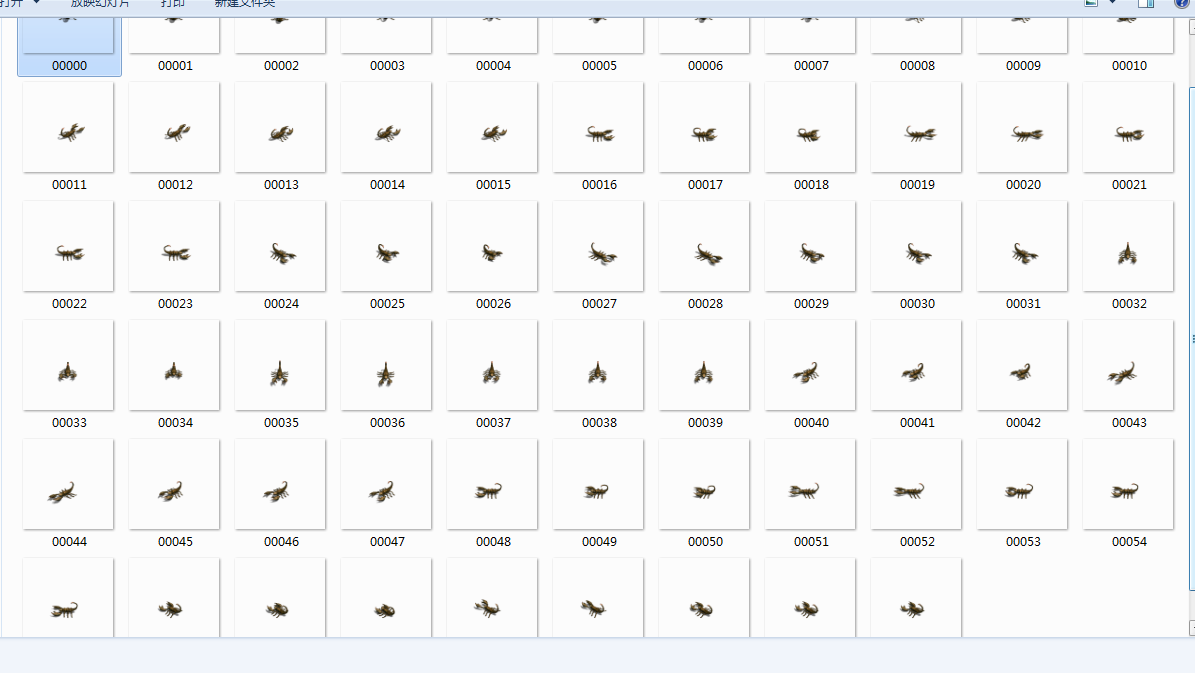
Task: Select the scorpion thumbnail for file 00040
Action: pyautogui.click(x=810, y=365)
